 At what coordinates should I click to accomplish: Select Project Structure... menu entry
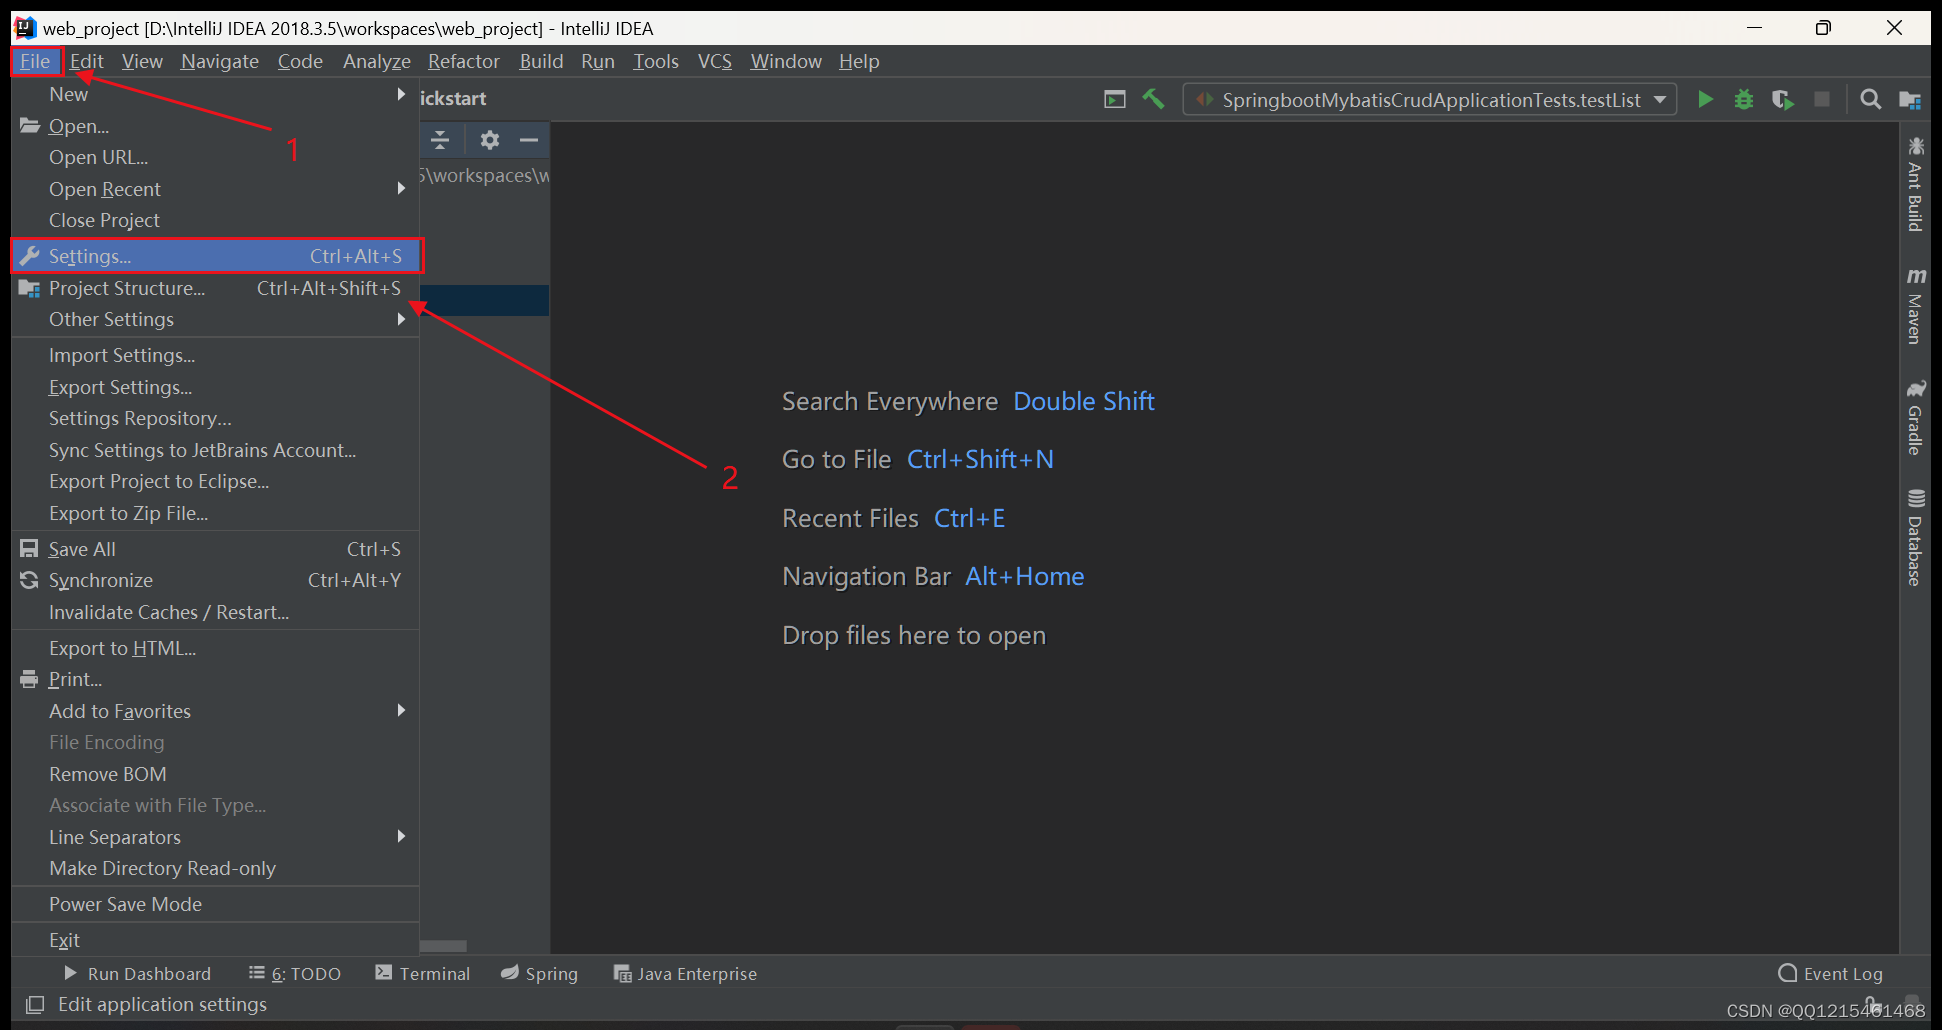tap(215, 288)
